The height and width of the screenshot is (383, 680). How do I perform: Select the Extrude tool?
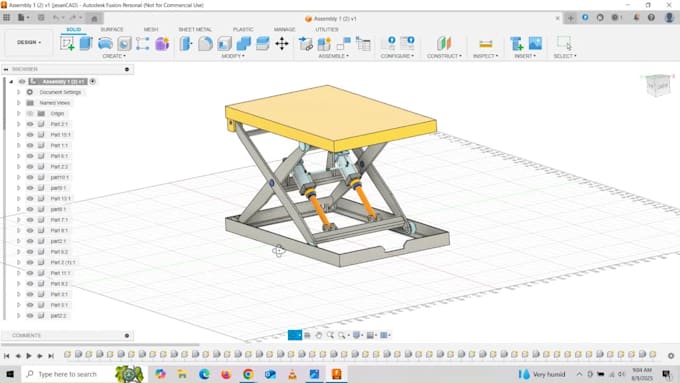tap(86, 43)
